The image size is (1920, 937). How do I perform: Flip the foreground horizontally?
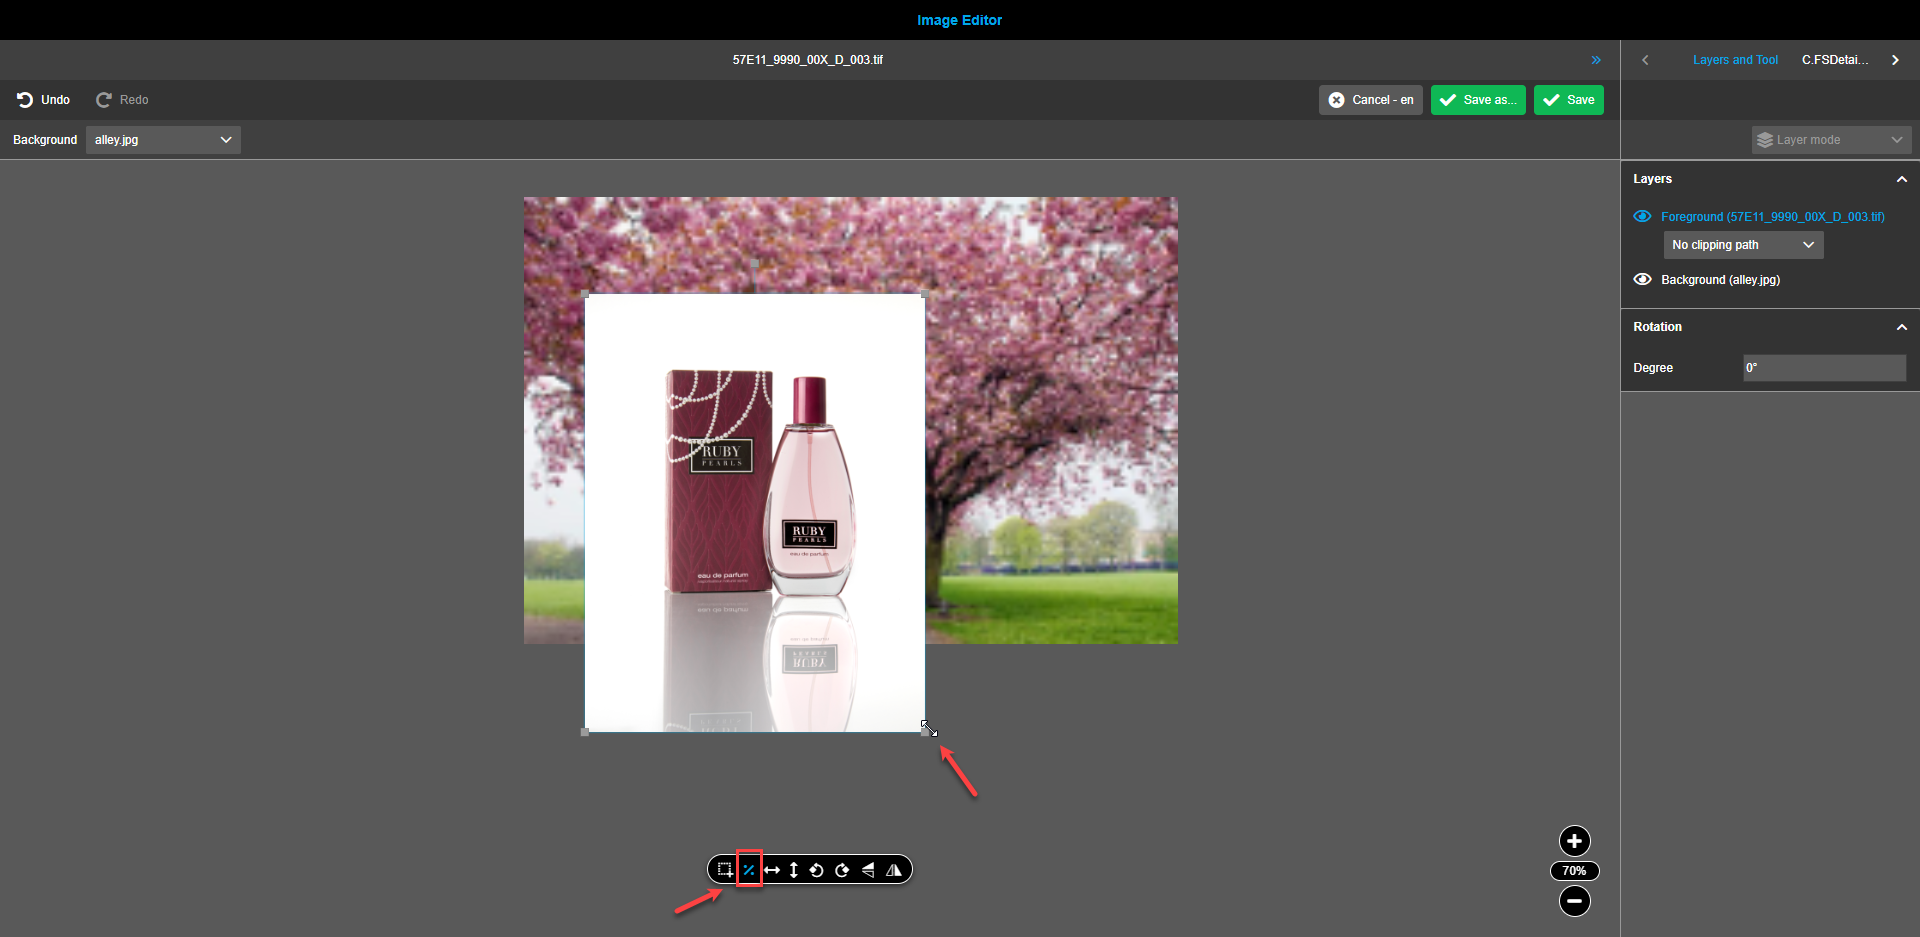[x=894, y=869]
